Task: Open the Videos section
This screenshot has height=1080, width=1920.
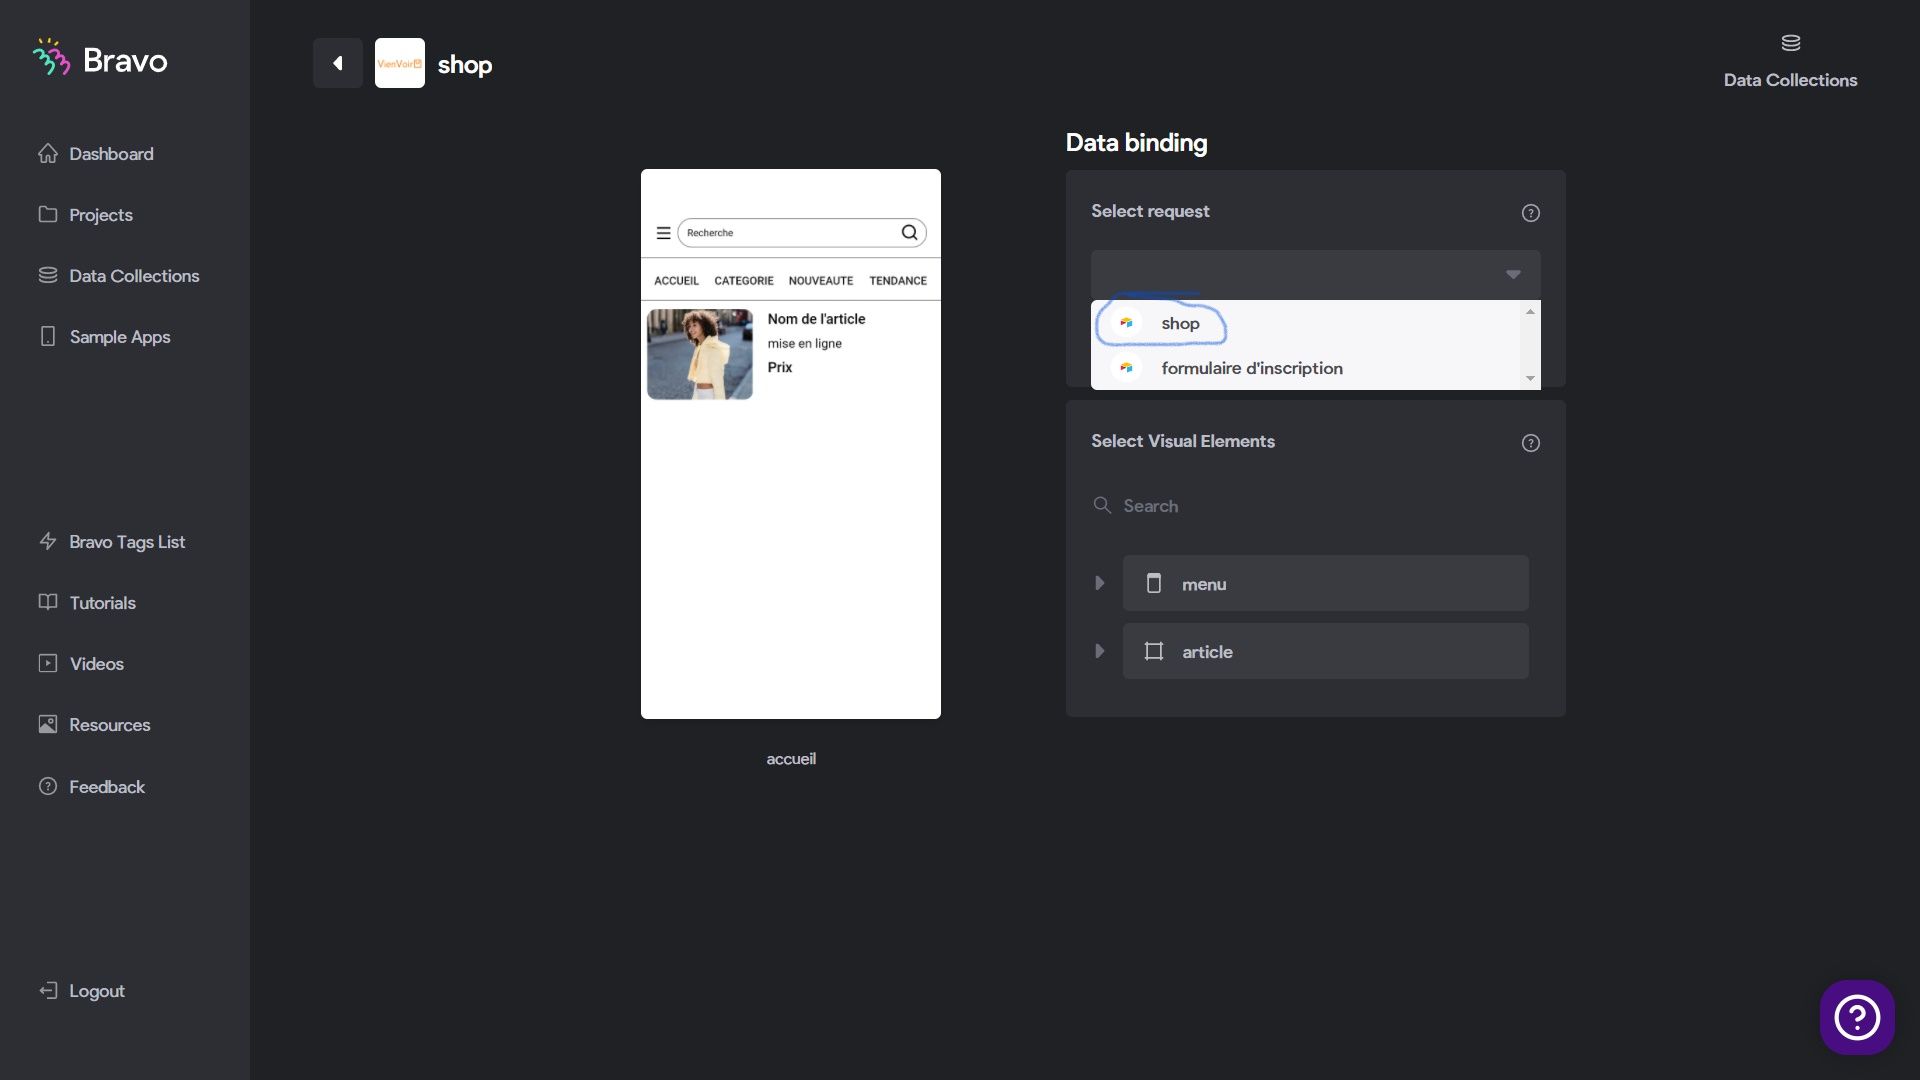Action: coord(81,664)
